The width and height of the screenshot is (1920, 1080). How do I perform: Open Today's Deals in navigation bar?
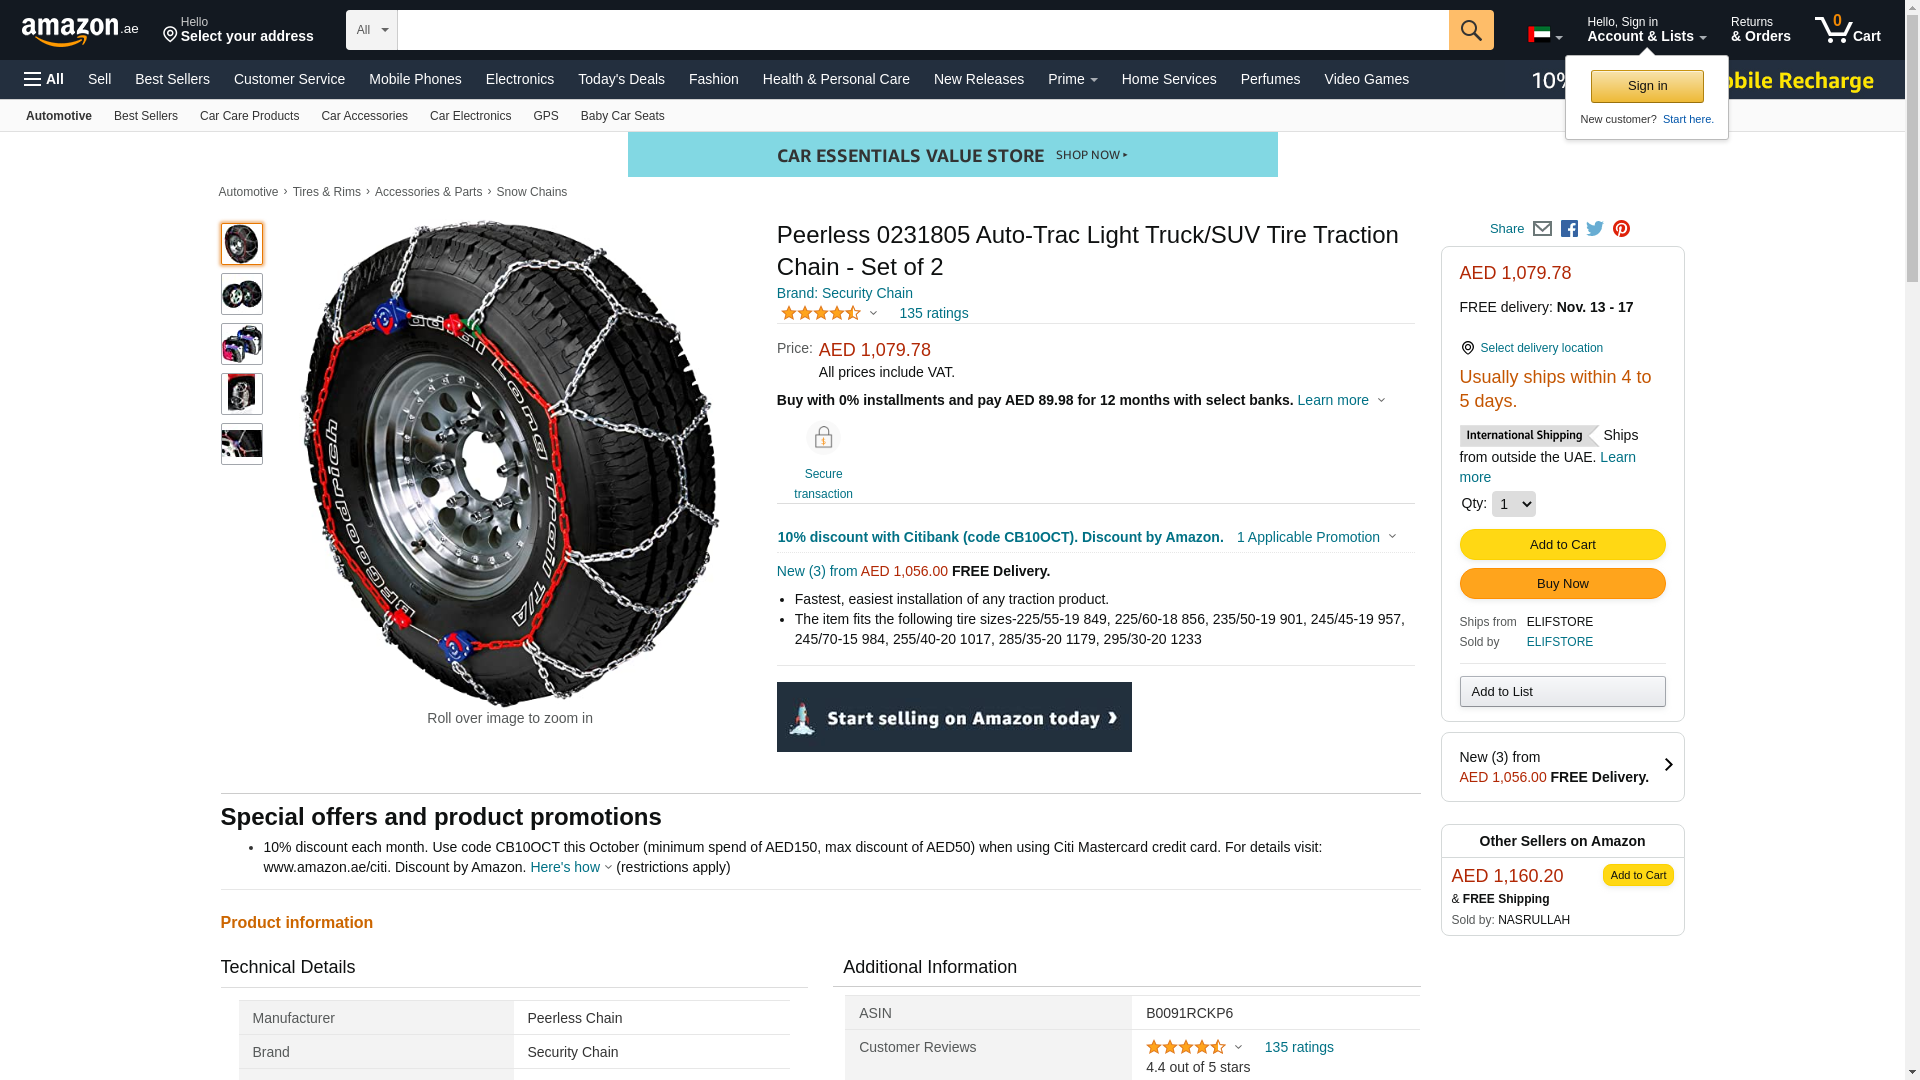[621, 79]
